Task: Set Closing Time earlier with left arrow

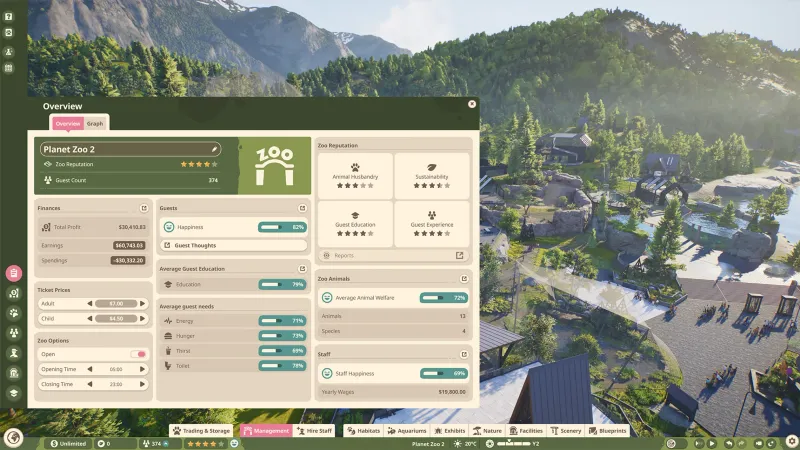Action: coord(90,384)
